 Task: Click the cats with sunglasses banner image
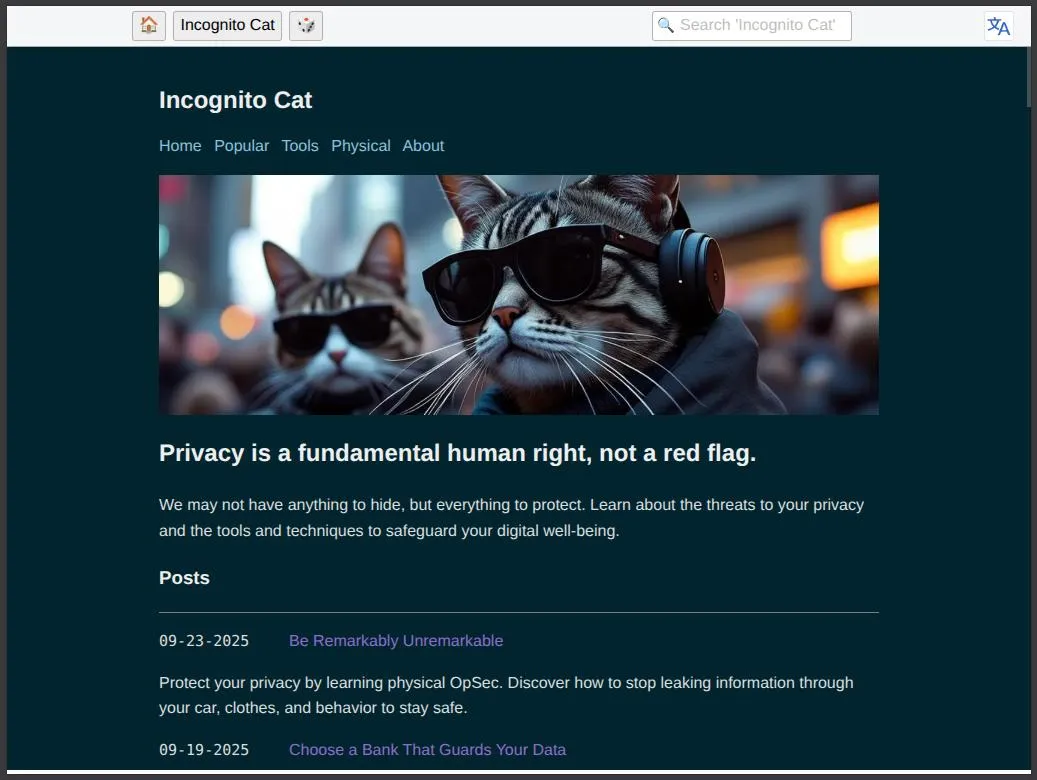[x=518, y=294]
